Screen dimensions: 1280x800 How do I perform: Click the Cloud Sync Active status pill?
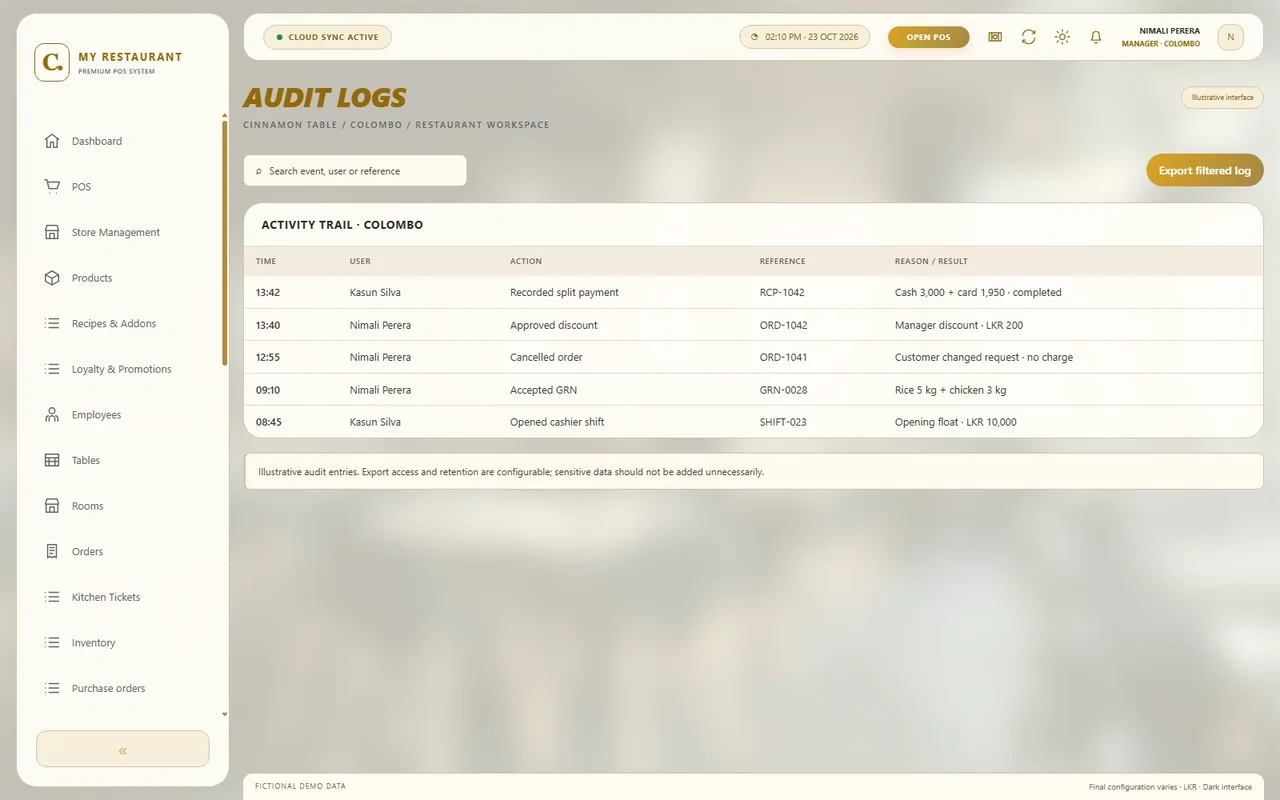[327, 37]
